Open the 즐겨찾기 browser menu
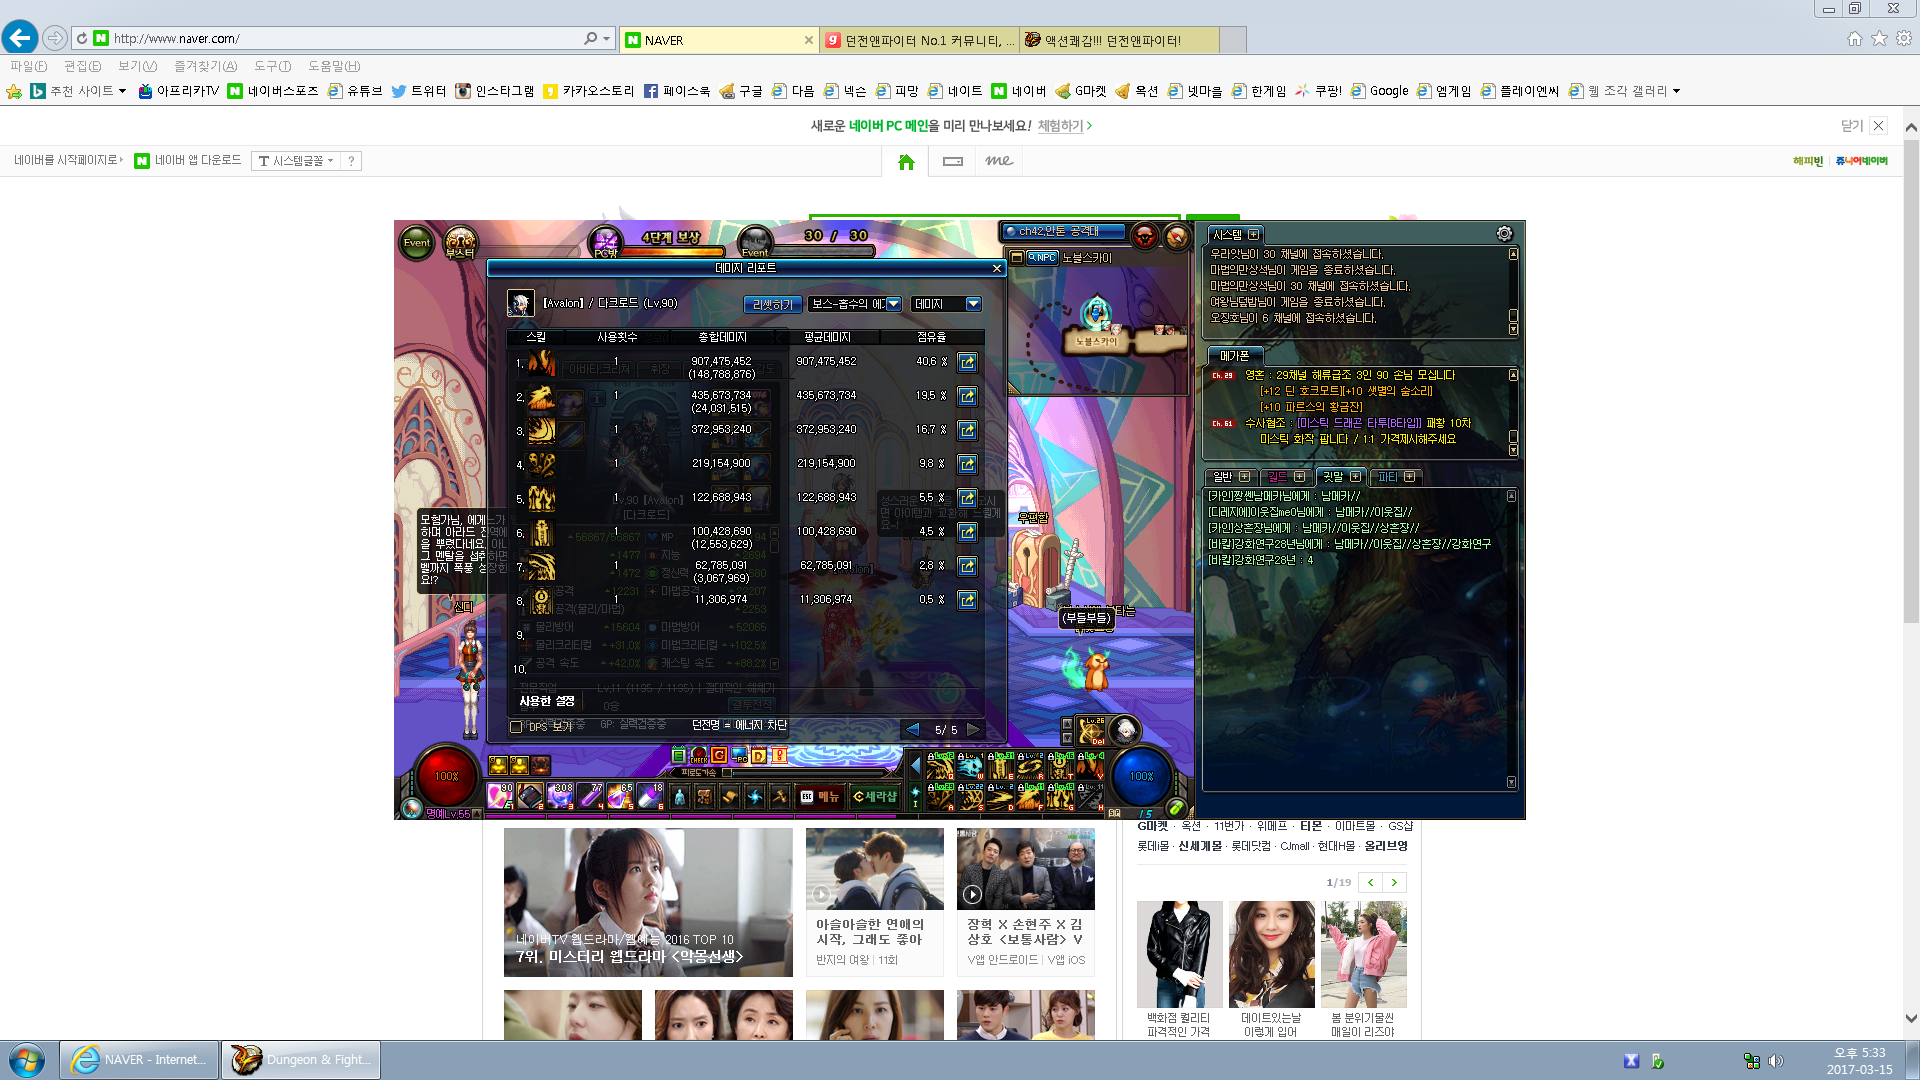The height and width of the screenshot is (1080, 1920). coord(205,66)
